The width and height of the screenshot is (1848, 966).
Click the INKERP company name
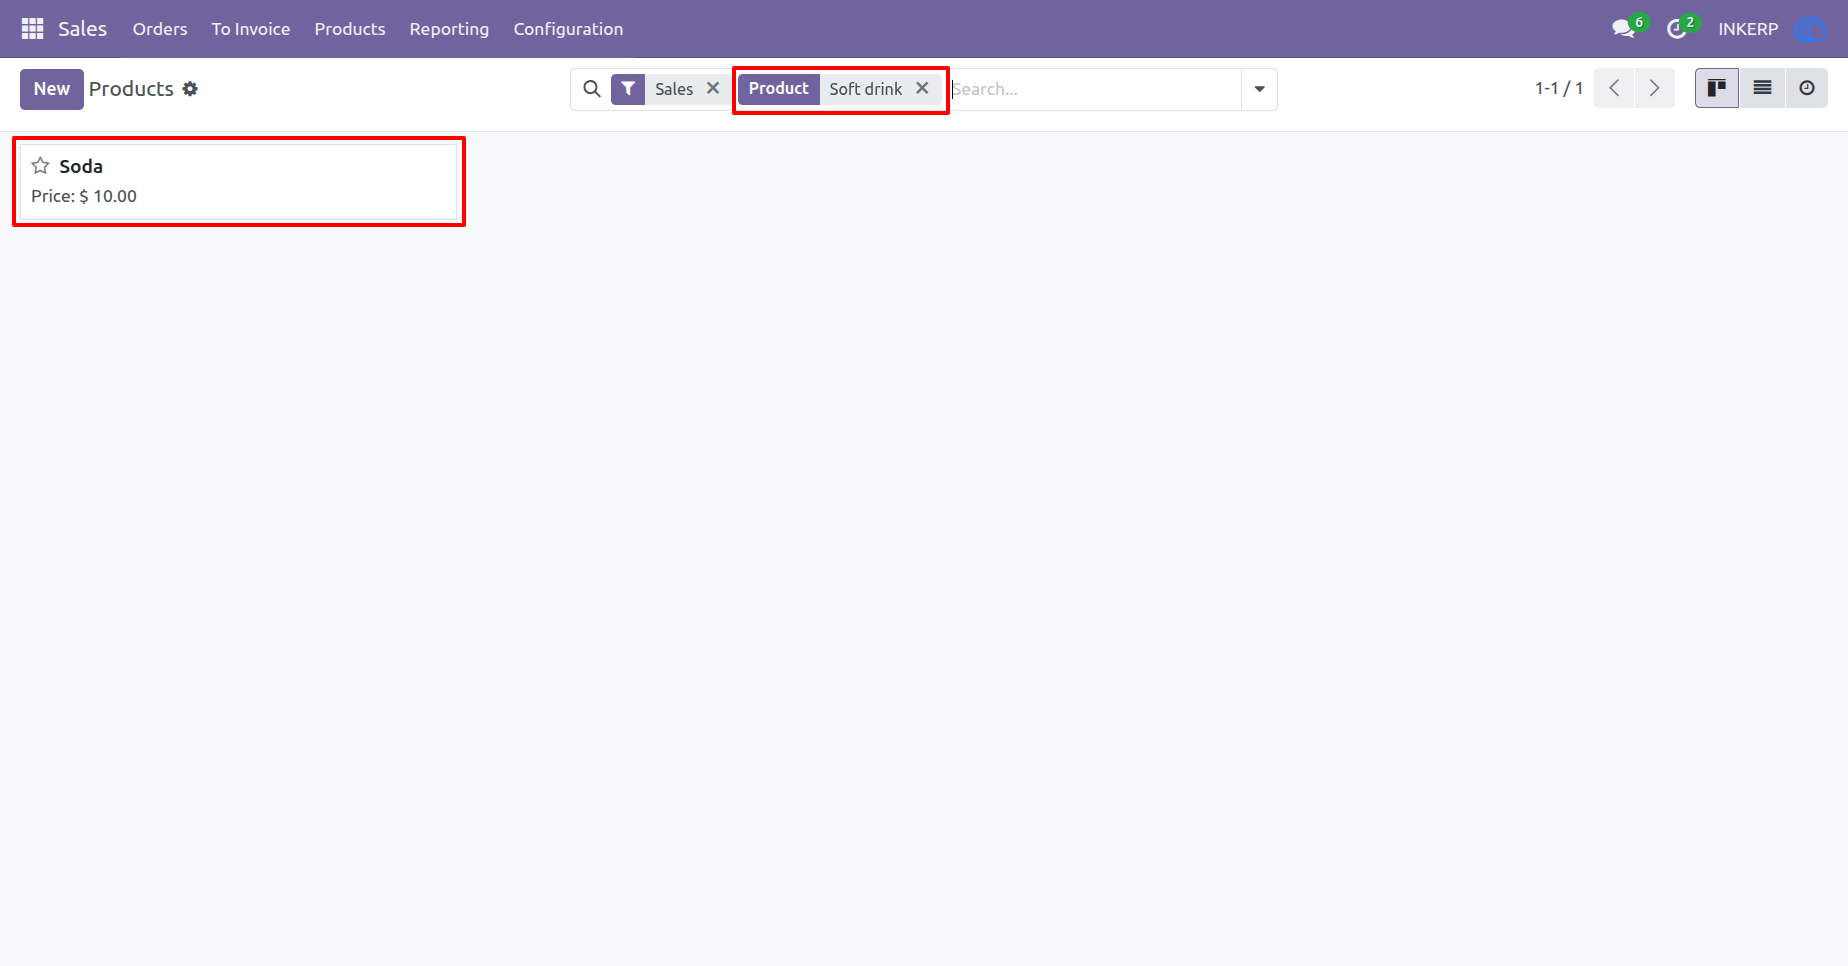pos(1748,29)
